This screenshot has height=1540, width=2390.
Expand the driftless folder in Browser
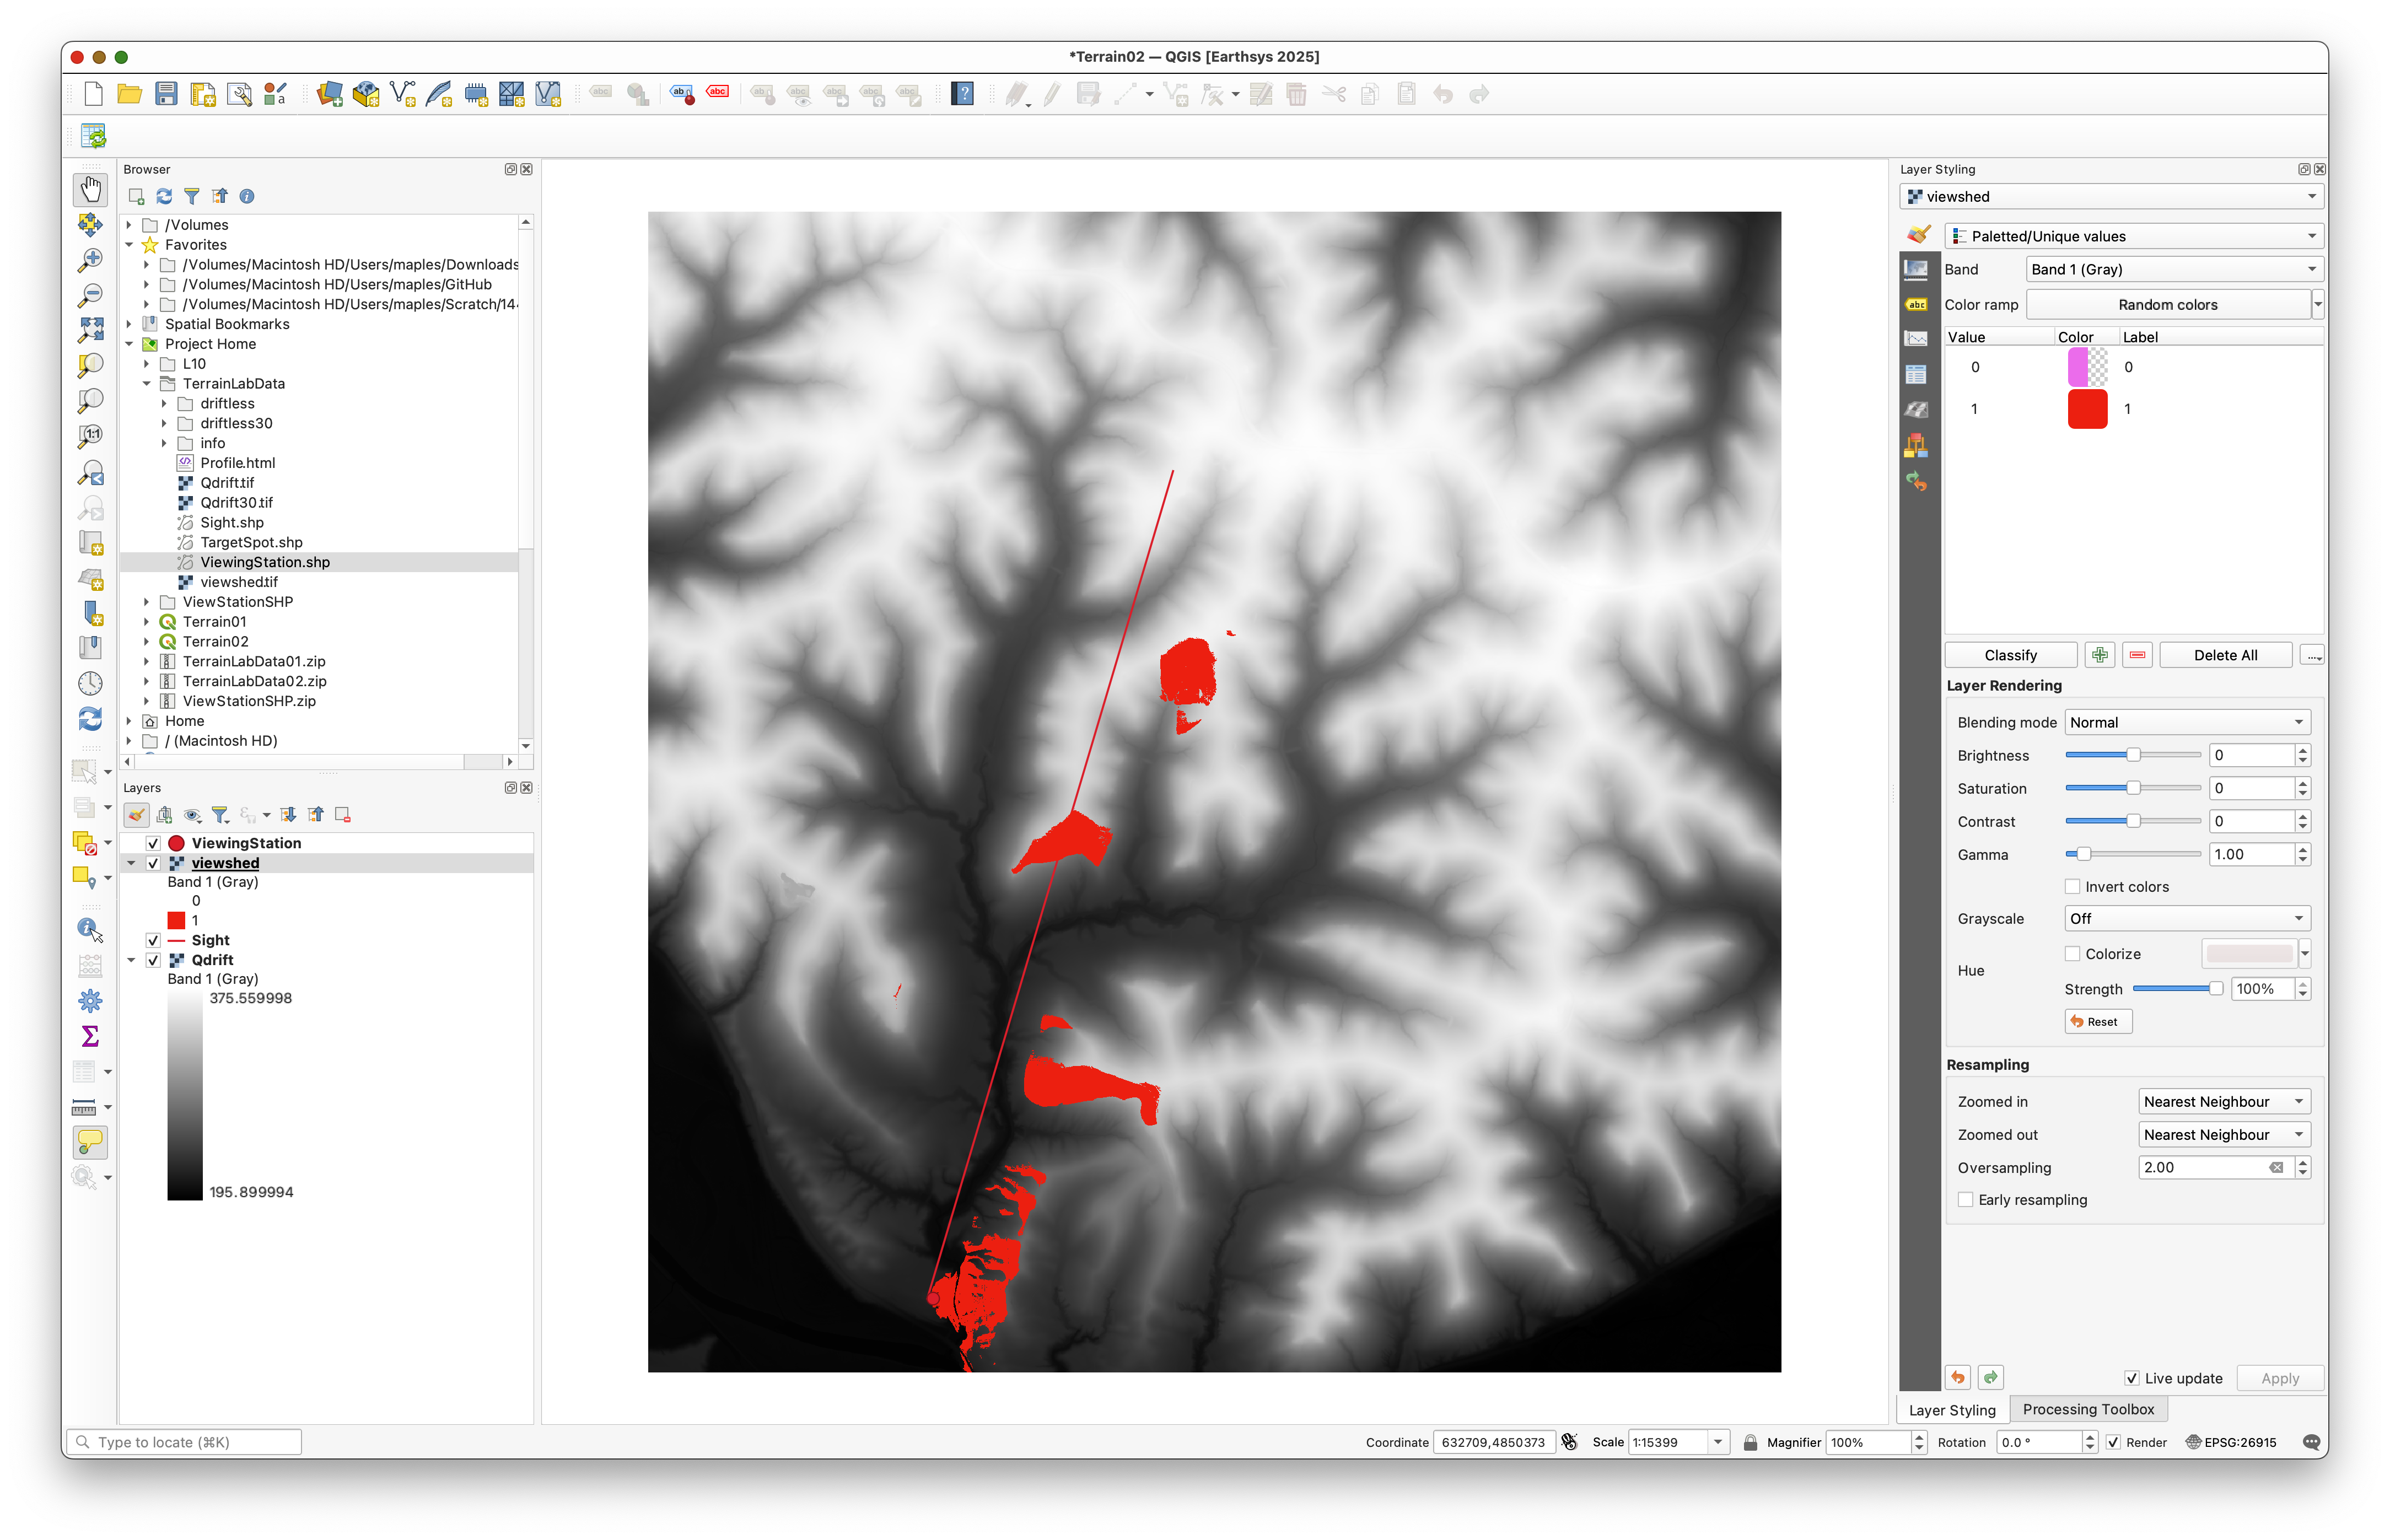164,404
